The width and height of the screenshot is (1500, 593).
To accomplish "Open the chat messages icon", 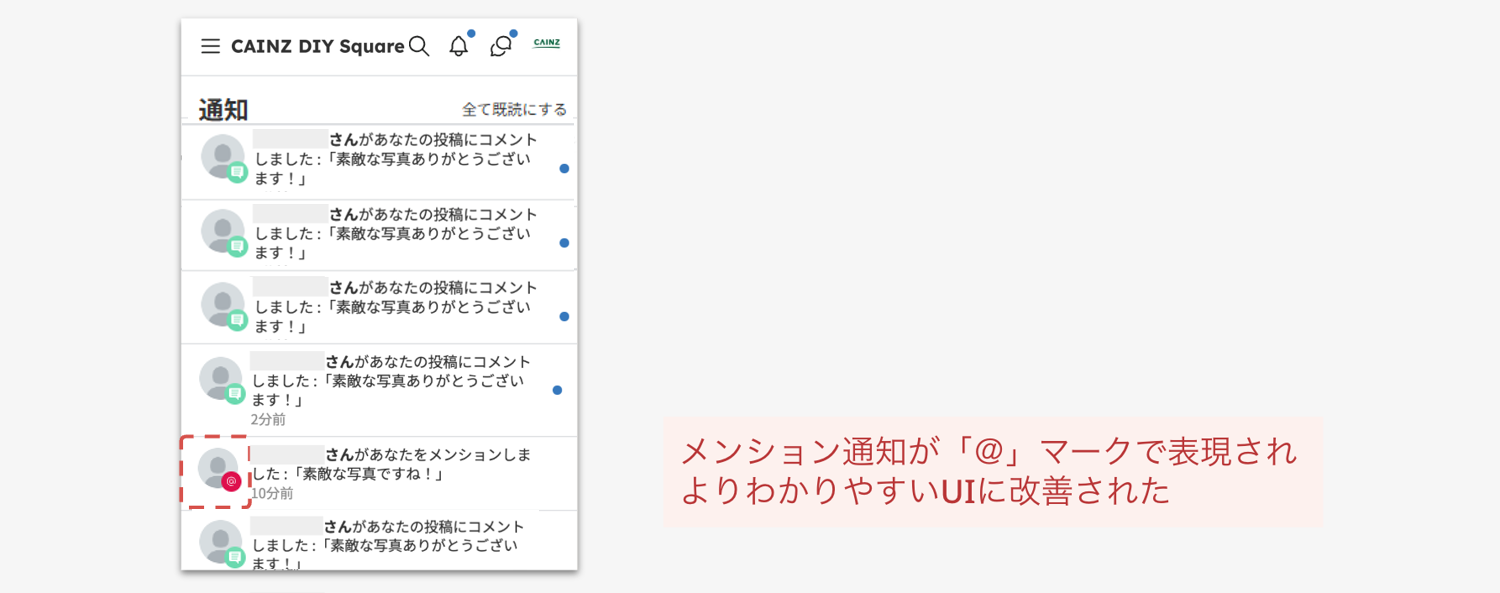I will point(501,46).
